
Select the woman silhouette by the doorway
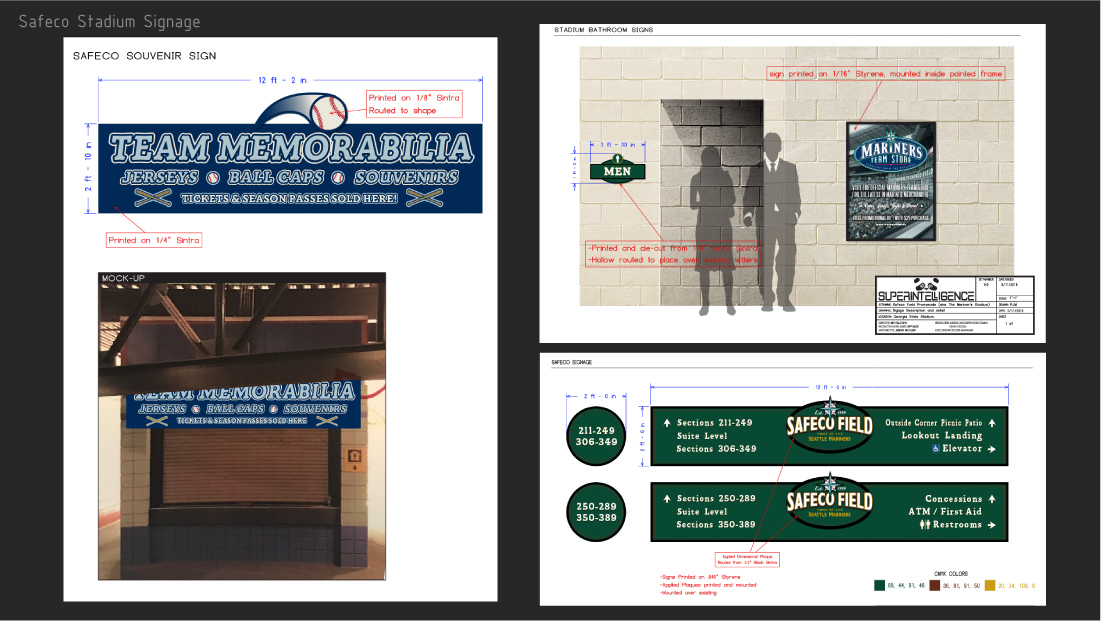click(716, 230)
